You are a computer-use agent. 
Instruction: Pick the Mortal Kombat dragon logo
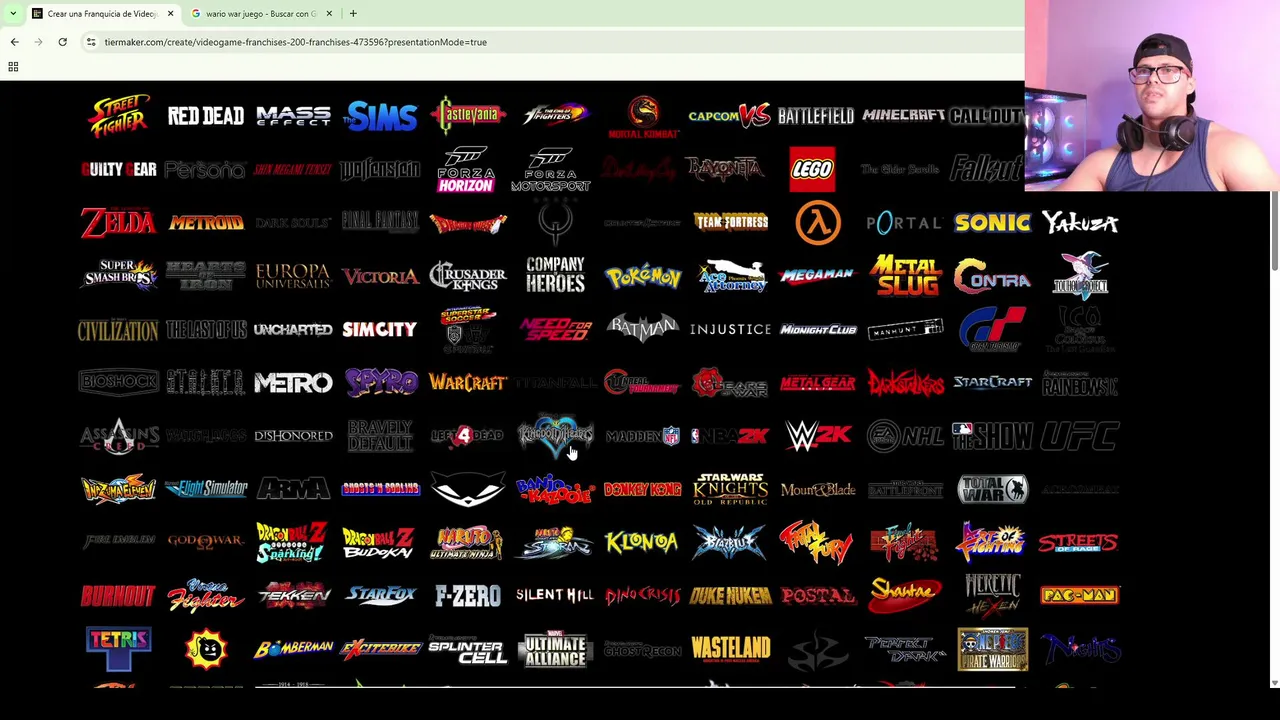point(643,116)
